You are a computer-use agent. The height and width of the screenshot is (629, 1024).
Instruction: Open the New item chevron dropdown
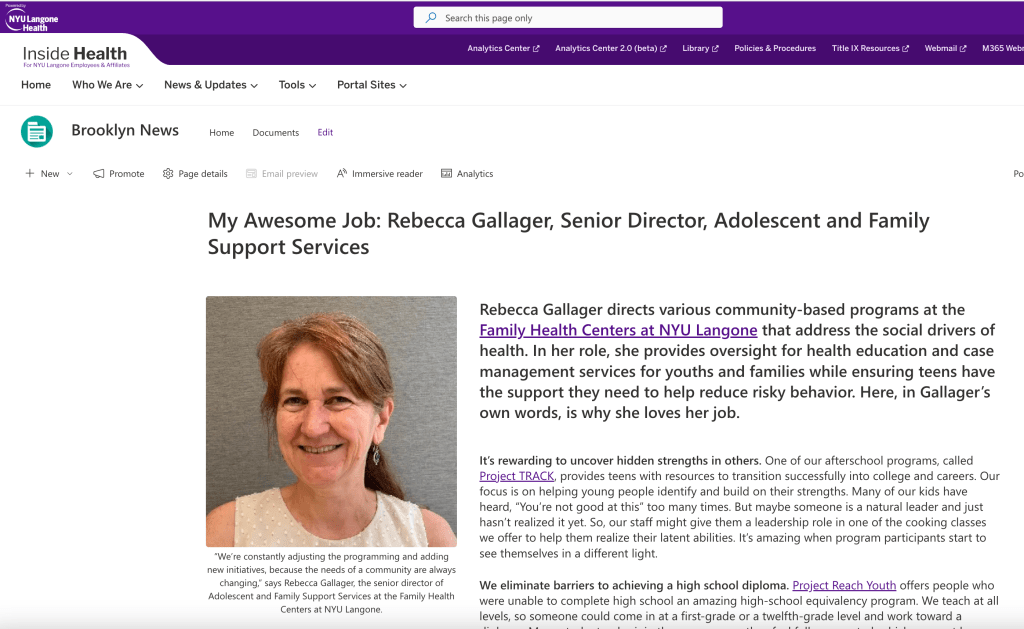70,174
